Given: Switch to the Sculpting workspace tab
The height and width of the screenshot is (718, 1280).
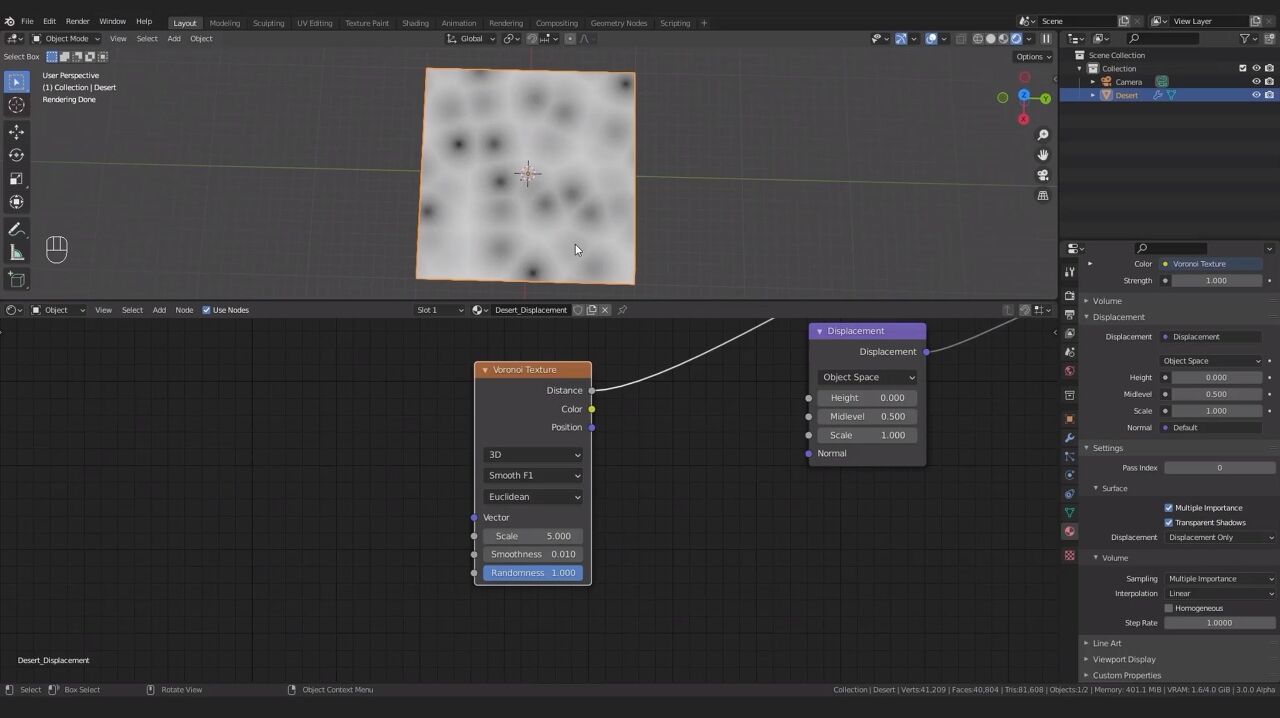Looking at the screenshot, I should coord(268,23).
